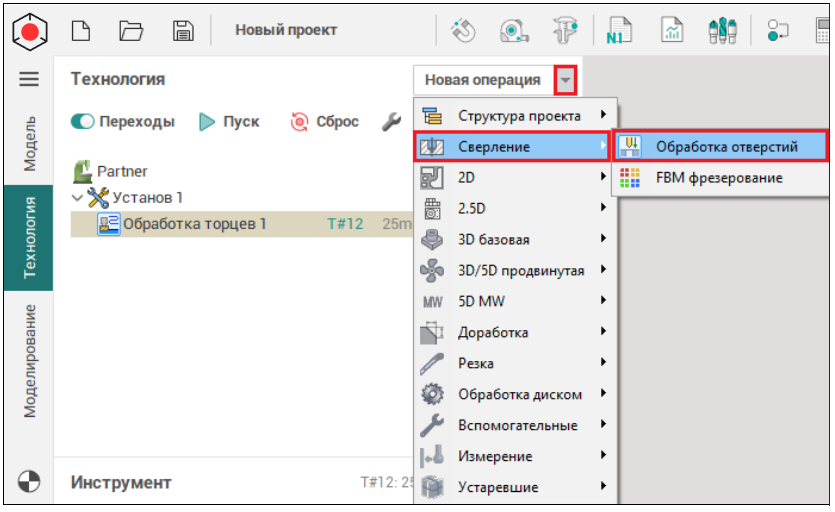The width and height of the screenshot is (835, 512).
Task: Click the wrench icon beside Сброс
Action: 391,122
